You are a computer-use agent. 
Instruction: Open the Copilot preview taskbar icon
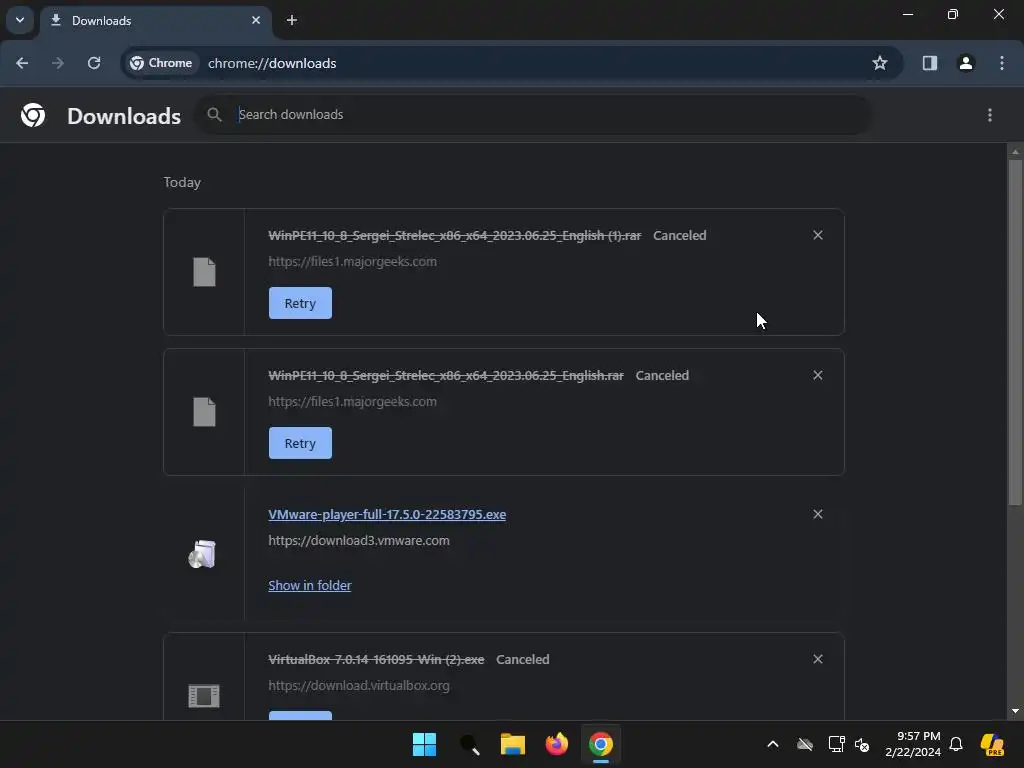pyautogui.click(x=993, y=744)
